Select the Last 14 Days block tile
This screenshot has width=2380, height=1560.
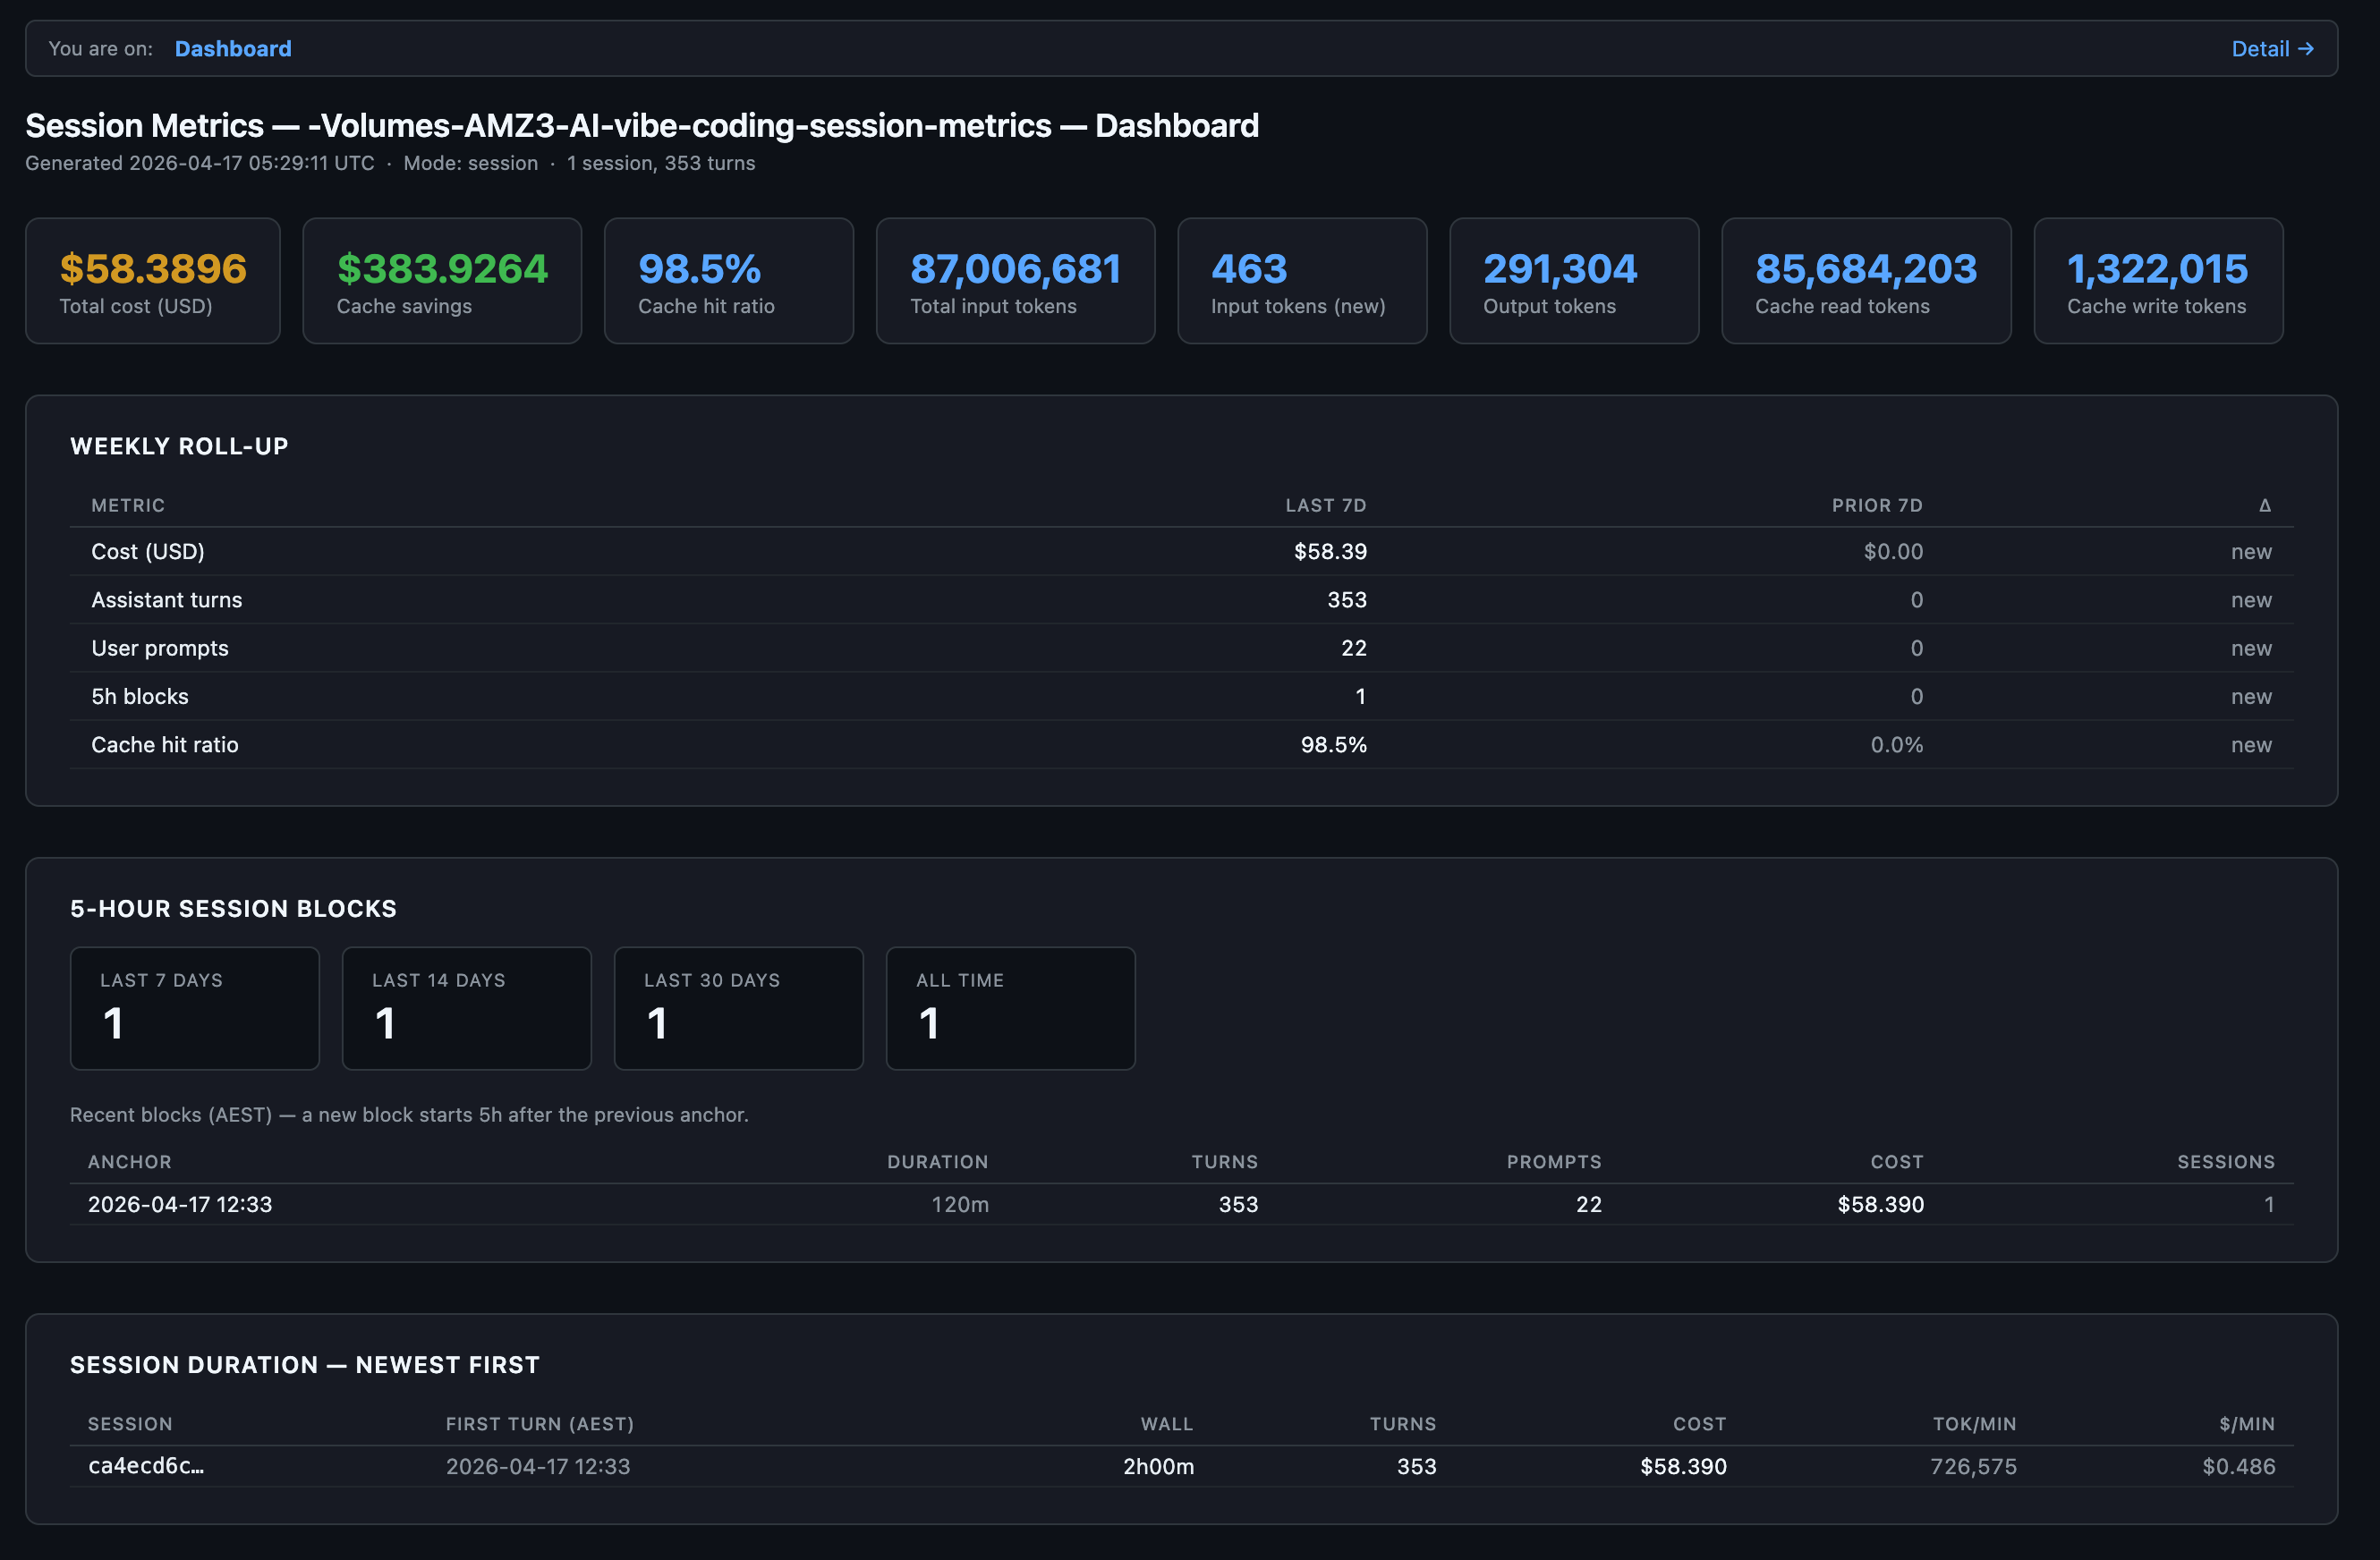466,1008
